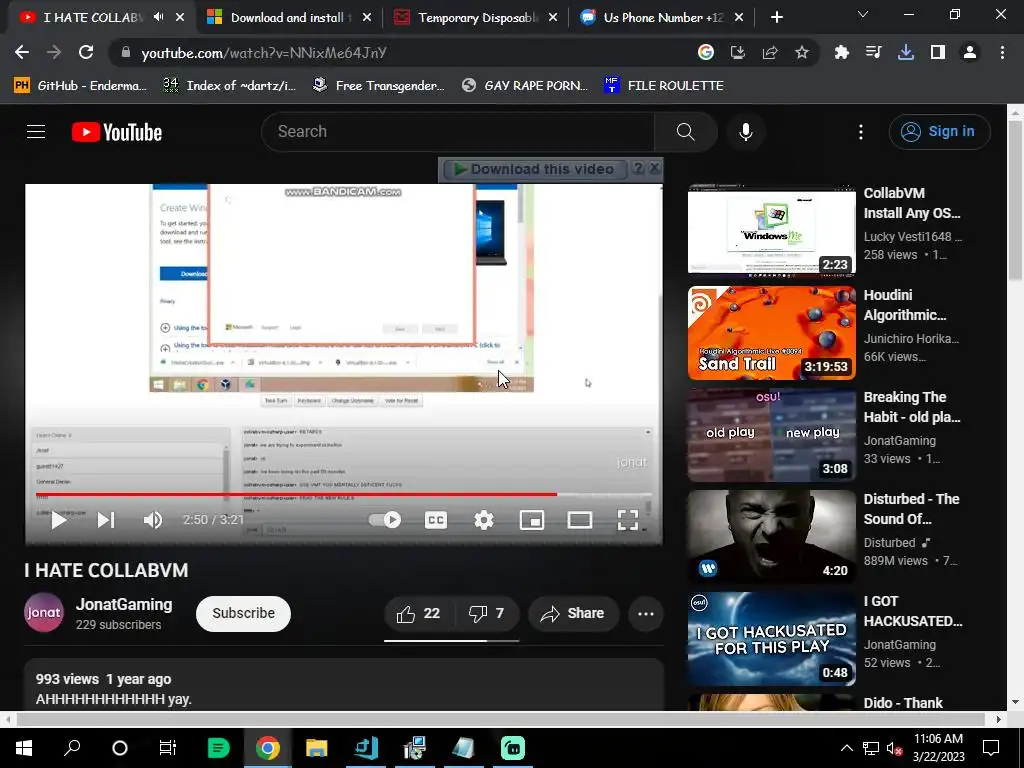Dislike the video with thumbs down
Image resolution: width=1024 pixels, height=768 pixels.
(x=486, y=613)
